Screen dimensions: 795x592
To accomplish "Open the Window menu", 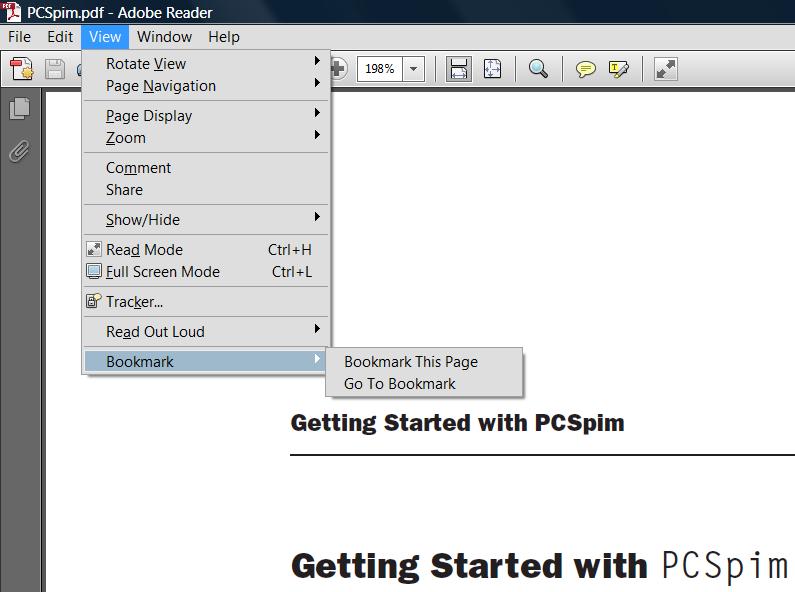I will (x=164, y=37).
